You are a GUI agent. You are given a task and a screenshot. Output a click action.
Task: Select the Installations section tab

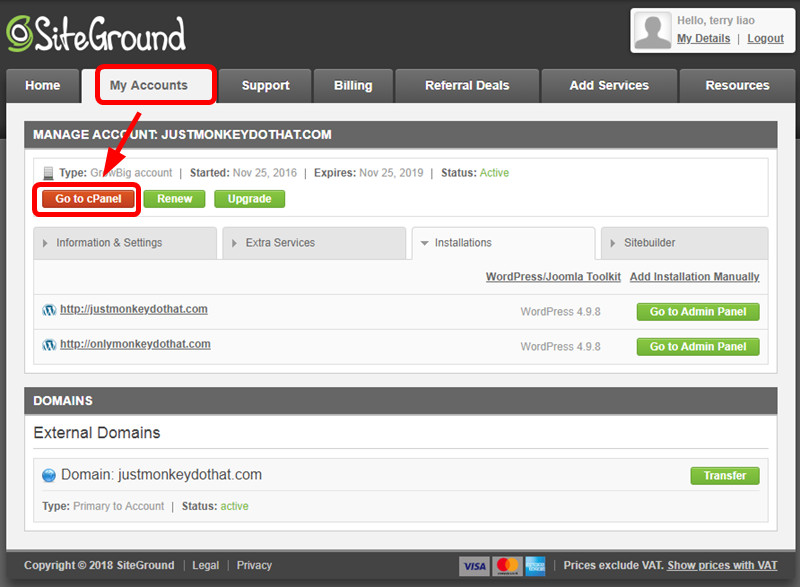tap(504, 243)
